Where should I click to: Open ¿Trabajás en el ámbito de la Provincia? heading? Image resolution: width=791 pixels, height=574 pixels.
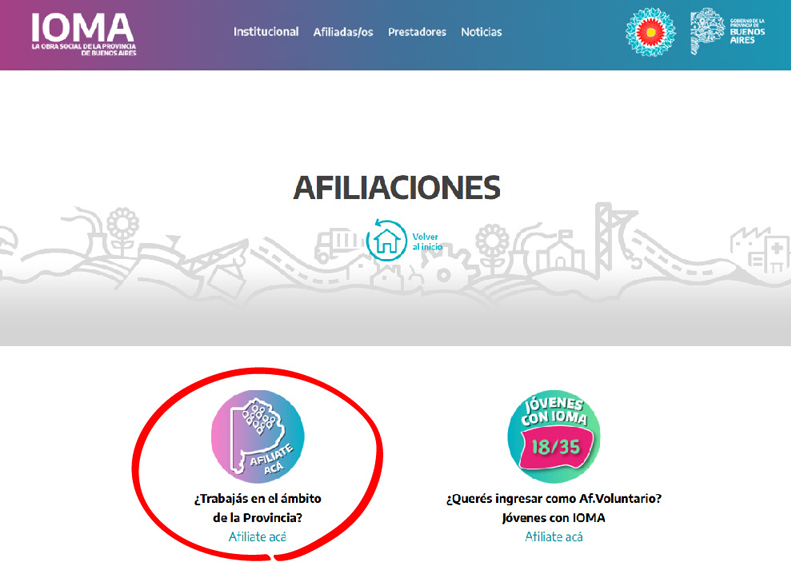[x=257, y=508]
